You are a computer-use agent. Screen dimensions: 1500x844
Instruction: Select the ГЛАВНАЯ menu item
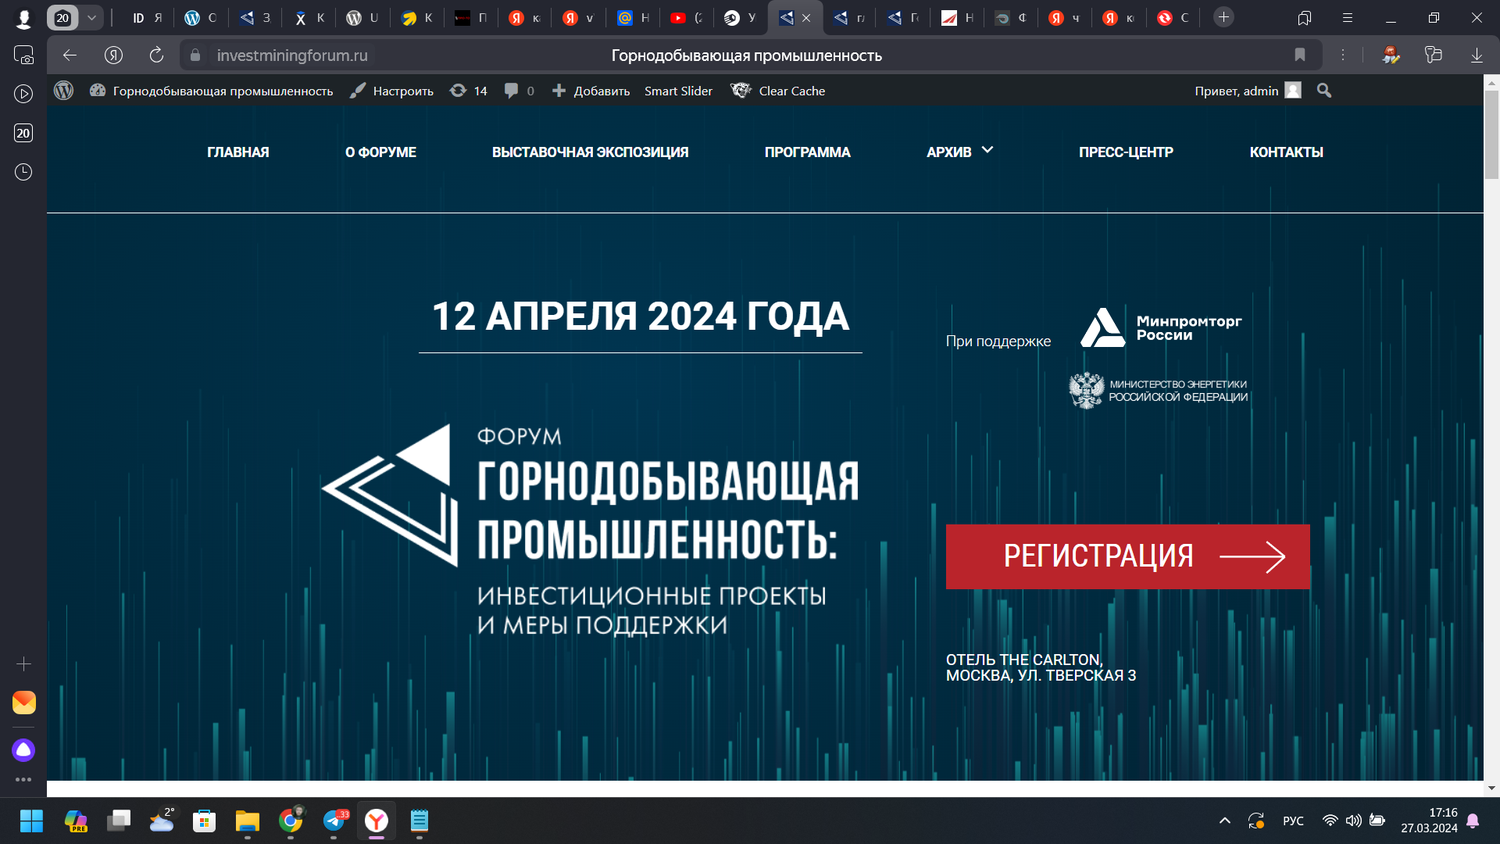pos(237,152)
